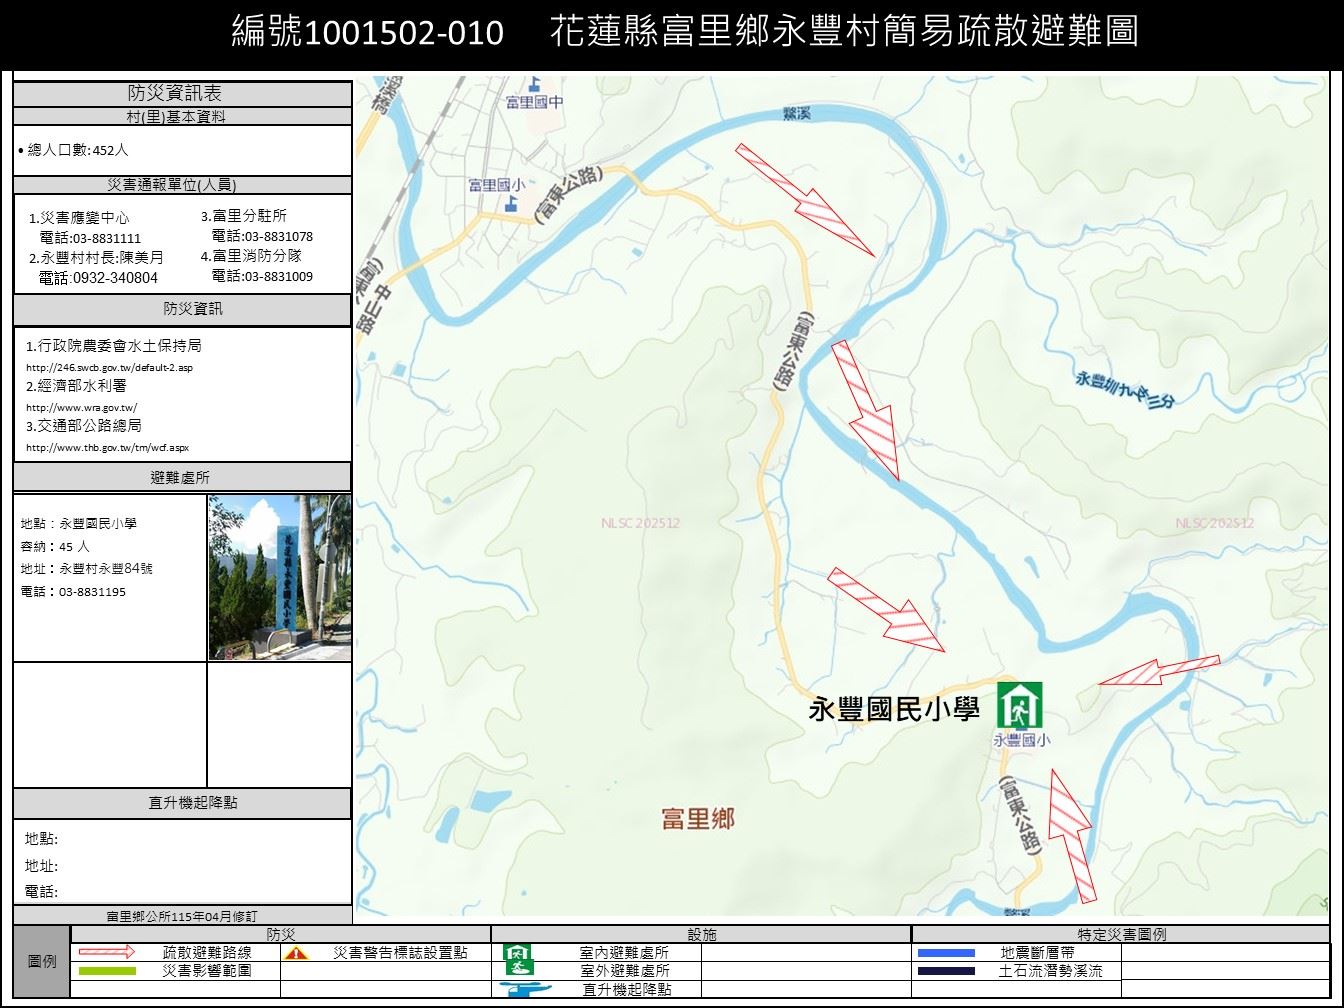The image size is (1344, 1008).
Task: Click the 永豐國民小學 bold map label
Action: (893, 710)
